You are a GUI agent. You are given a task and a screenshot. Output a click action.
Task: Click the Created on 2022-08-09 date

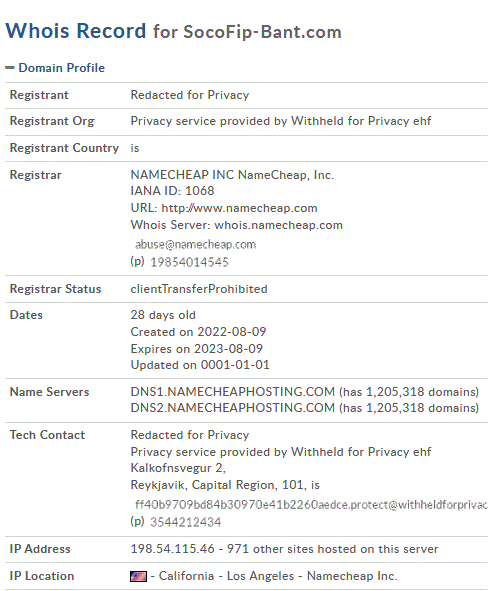(198, 332)
